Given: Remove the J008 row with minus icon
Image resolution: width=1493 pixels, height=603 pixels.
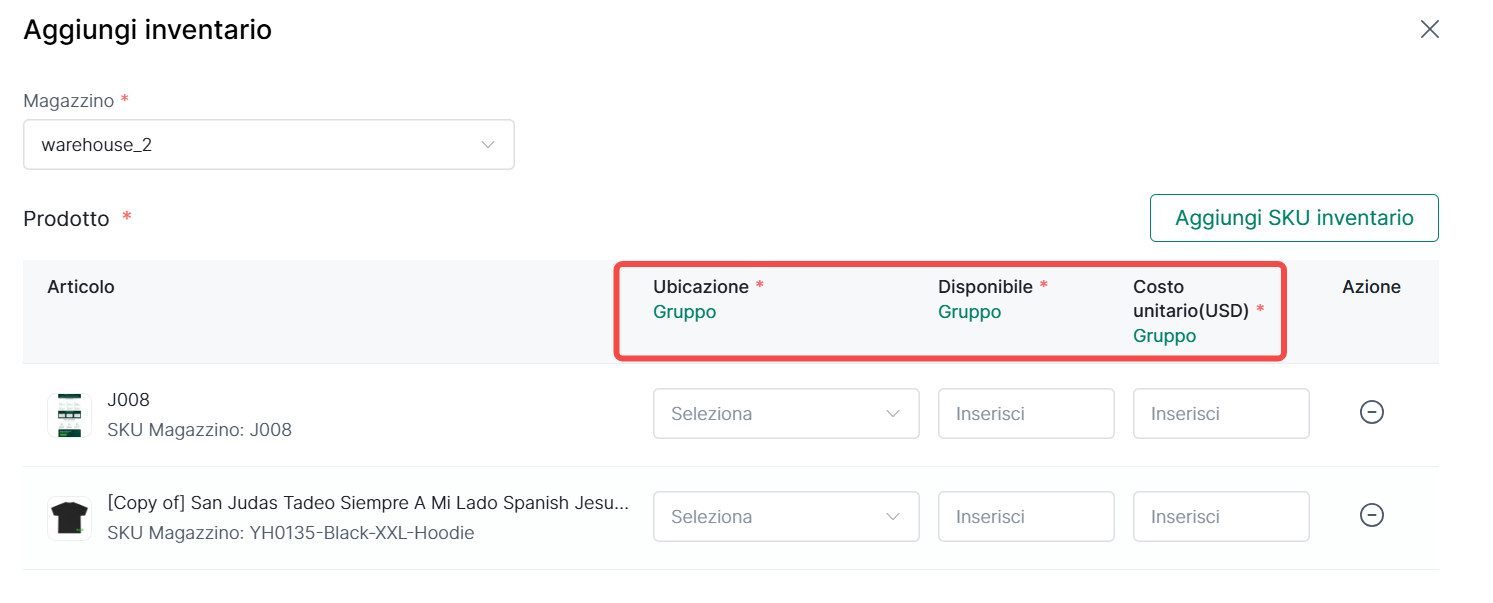Looking at the screenshot, I should pyautogui.click(x=1371, y=412).
